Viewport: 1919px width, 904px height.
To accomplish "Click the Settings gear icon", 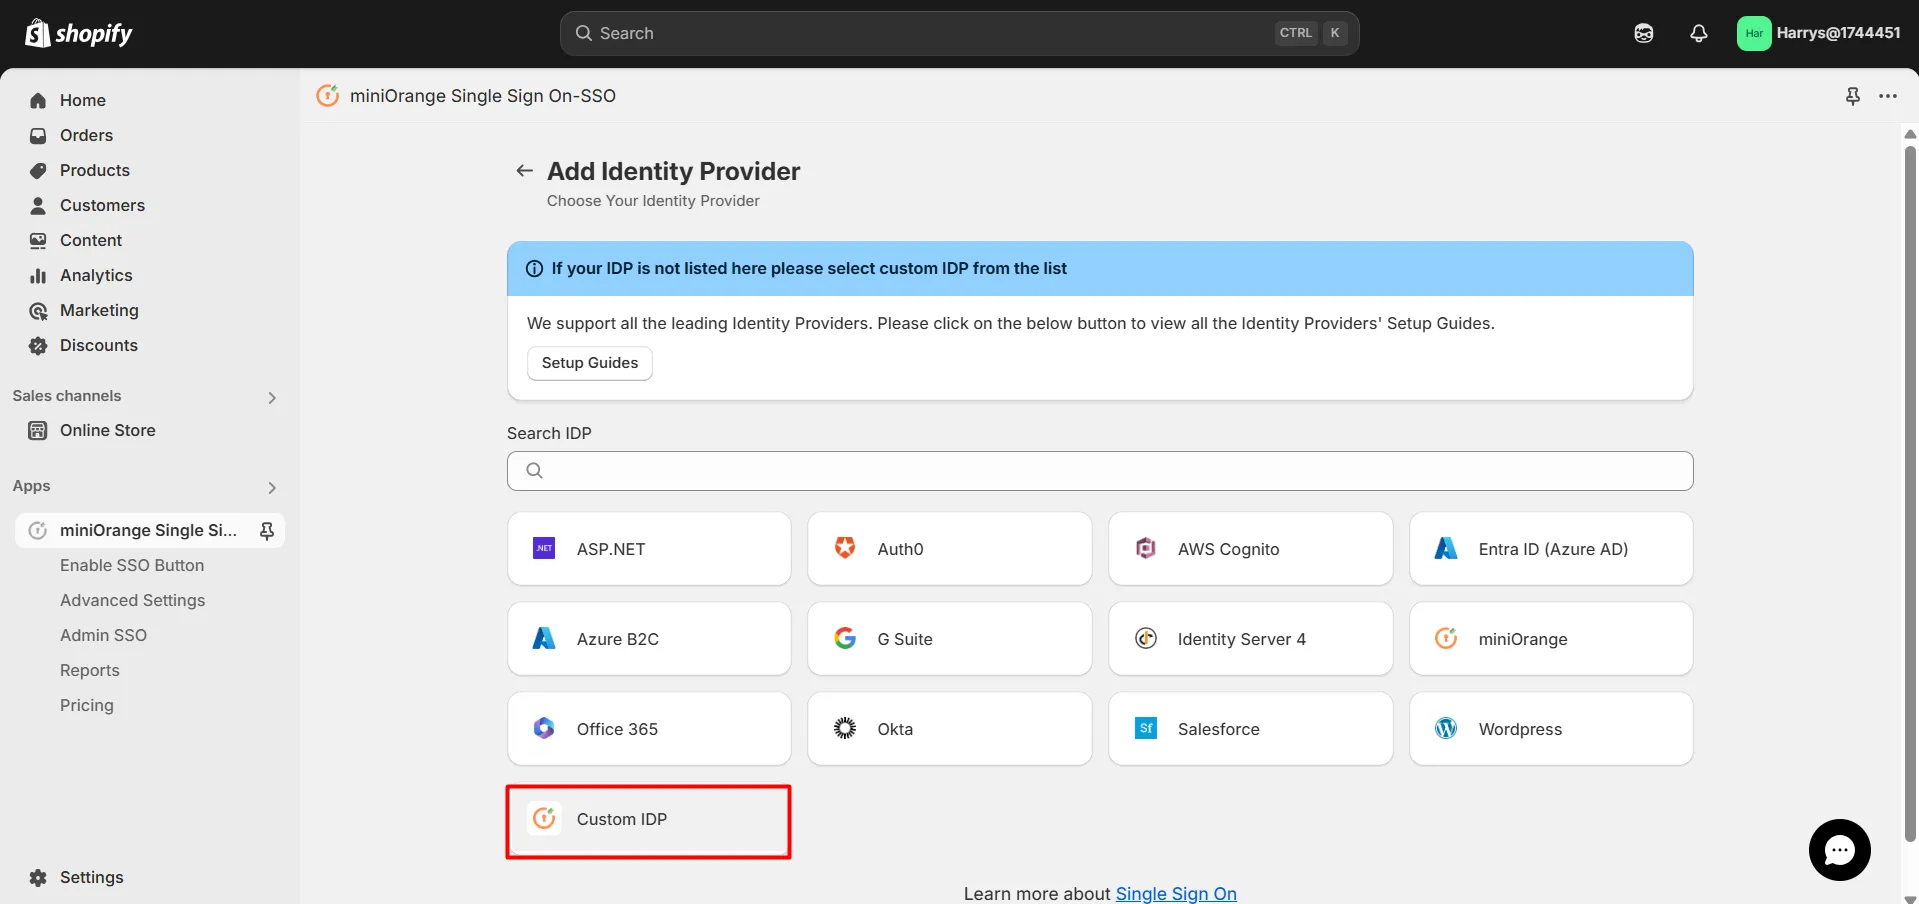I will 38,877.
